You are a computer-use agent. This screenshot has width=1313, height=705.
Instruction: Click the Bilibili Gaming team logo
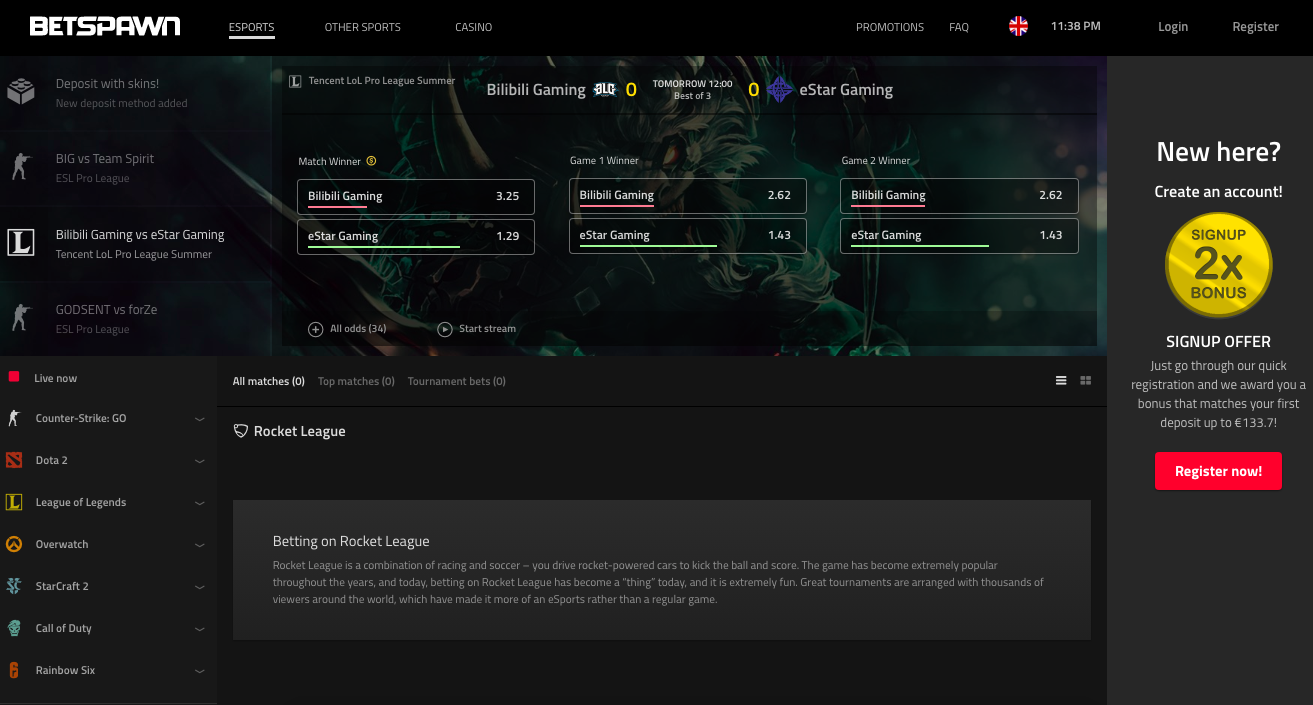tap(604, 89)
